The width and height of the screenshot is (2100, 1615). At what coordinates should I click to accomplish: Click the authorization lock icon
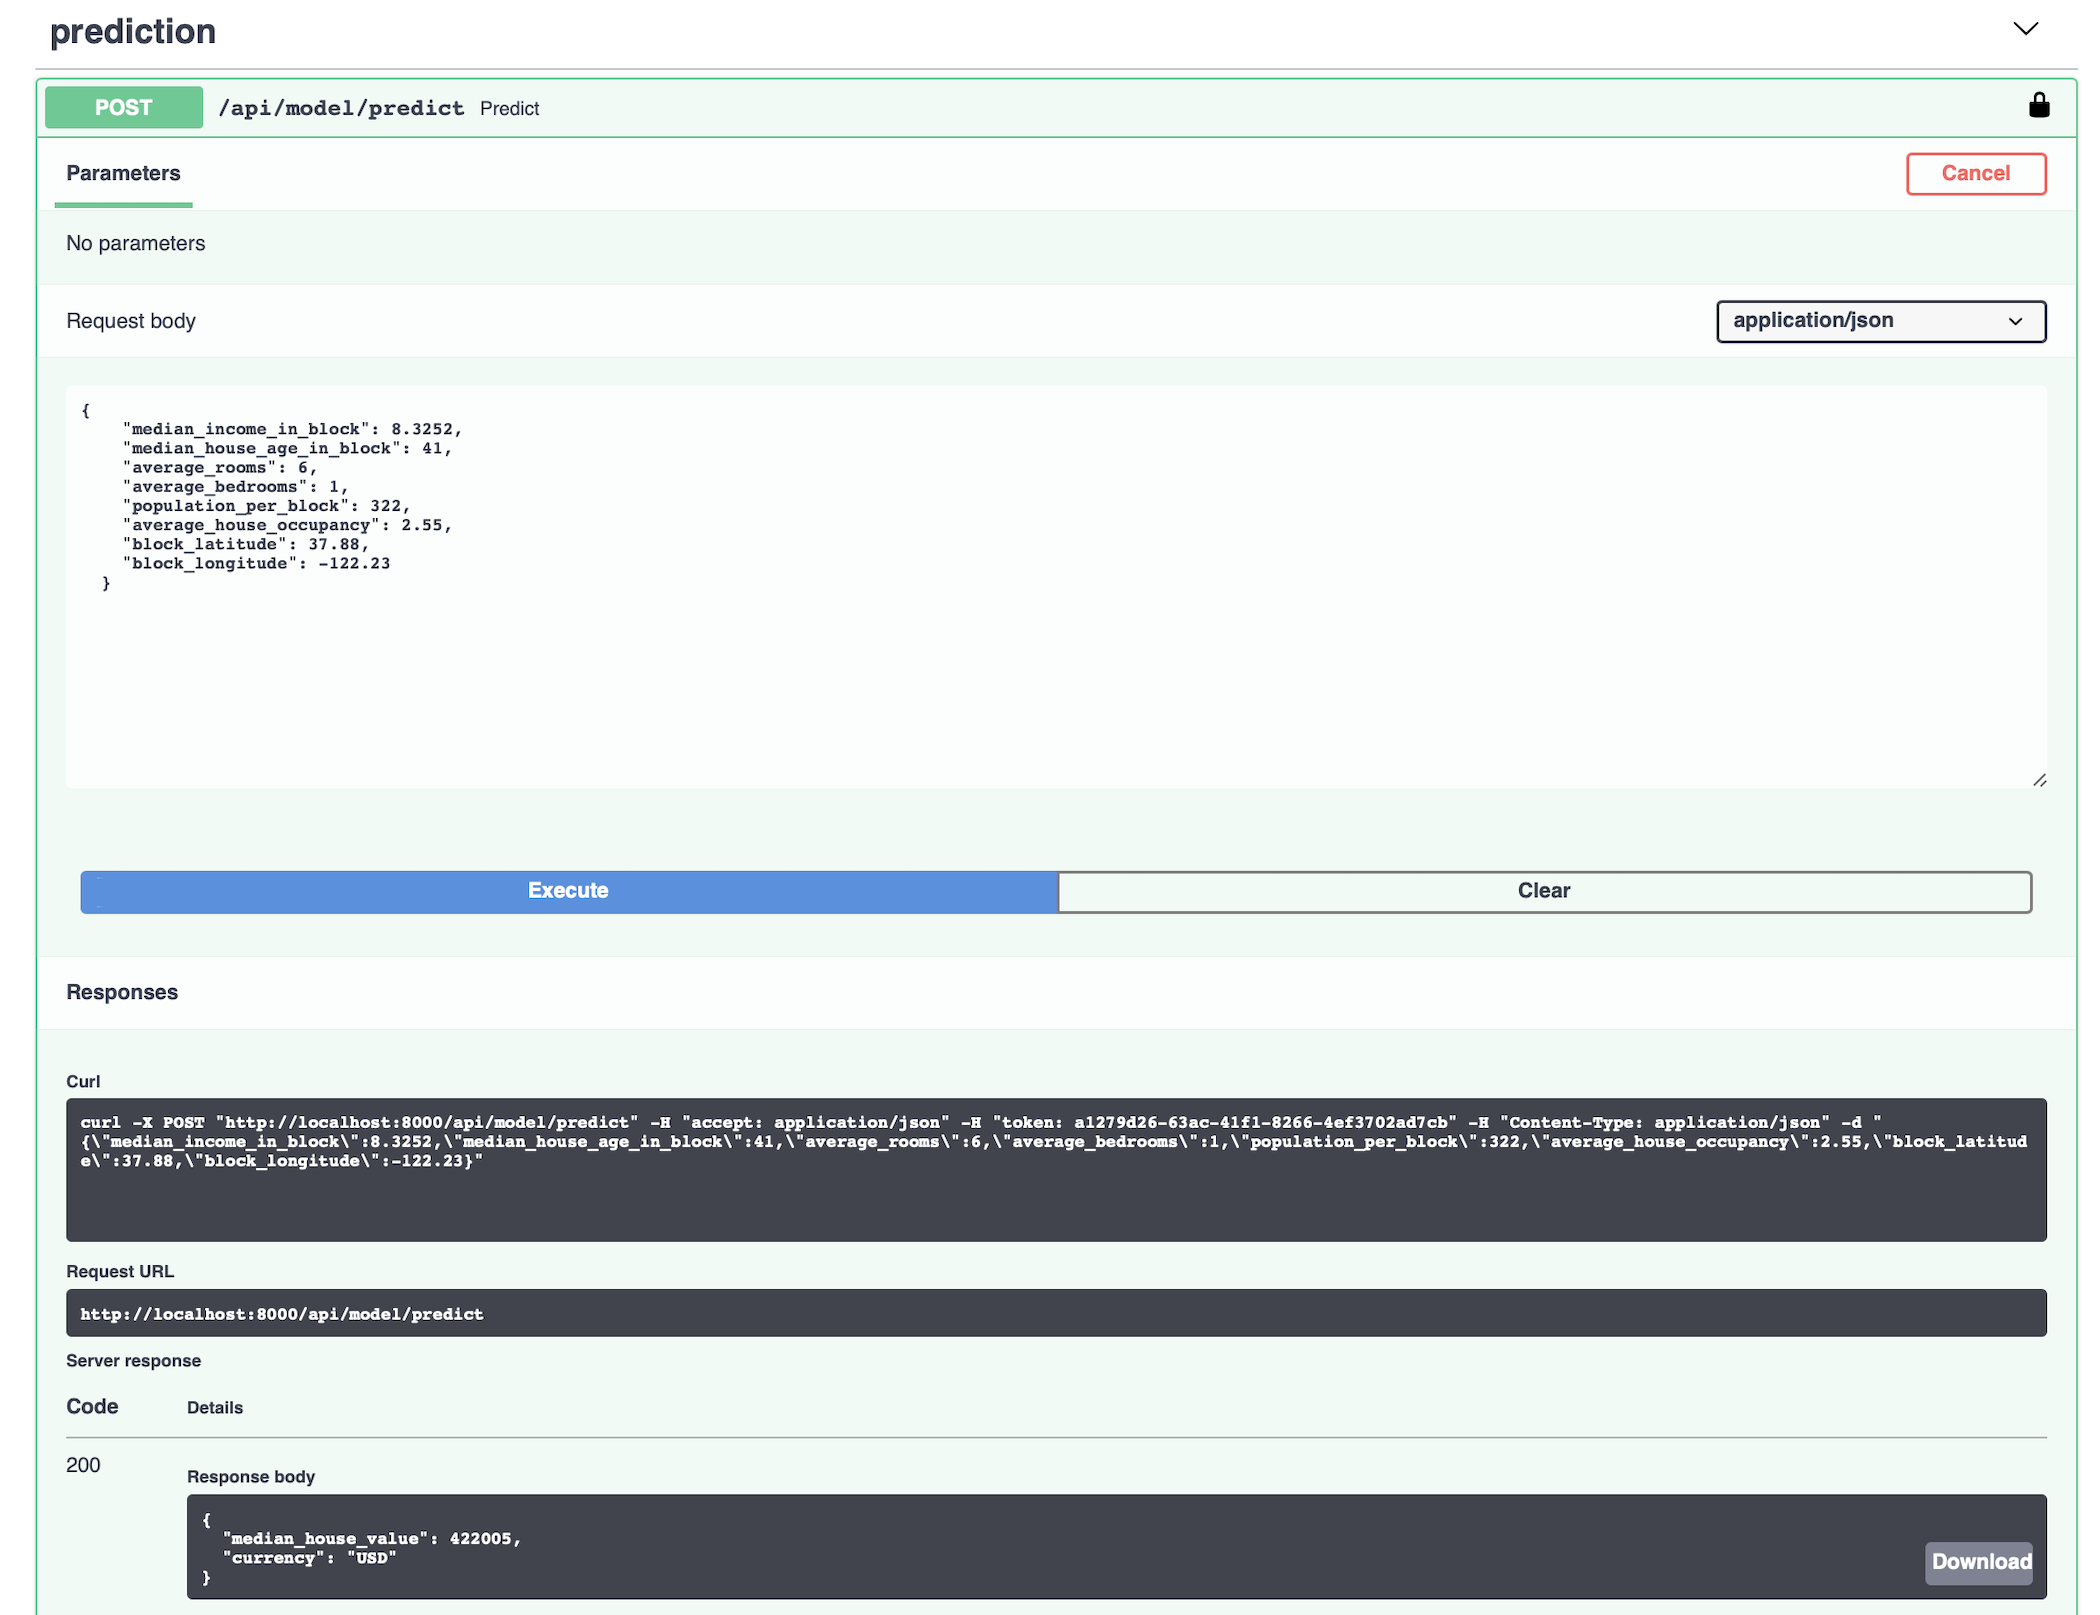(2038, 106)
